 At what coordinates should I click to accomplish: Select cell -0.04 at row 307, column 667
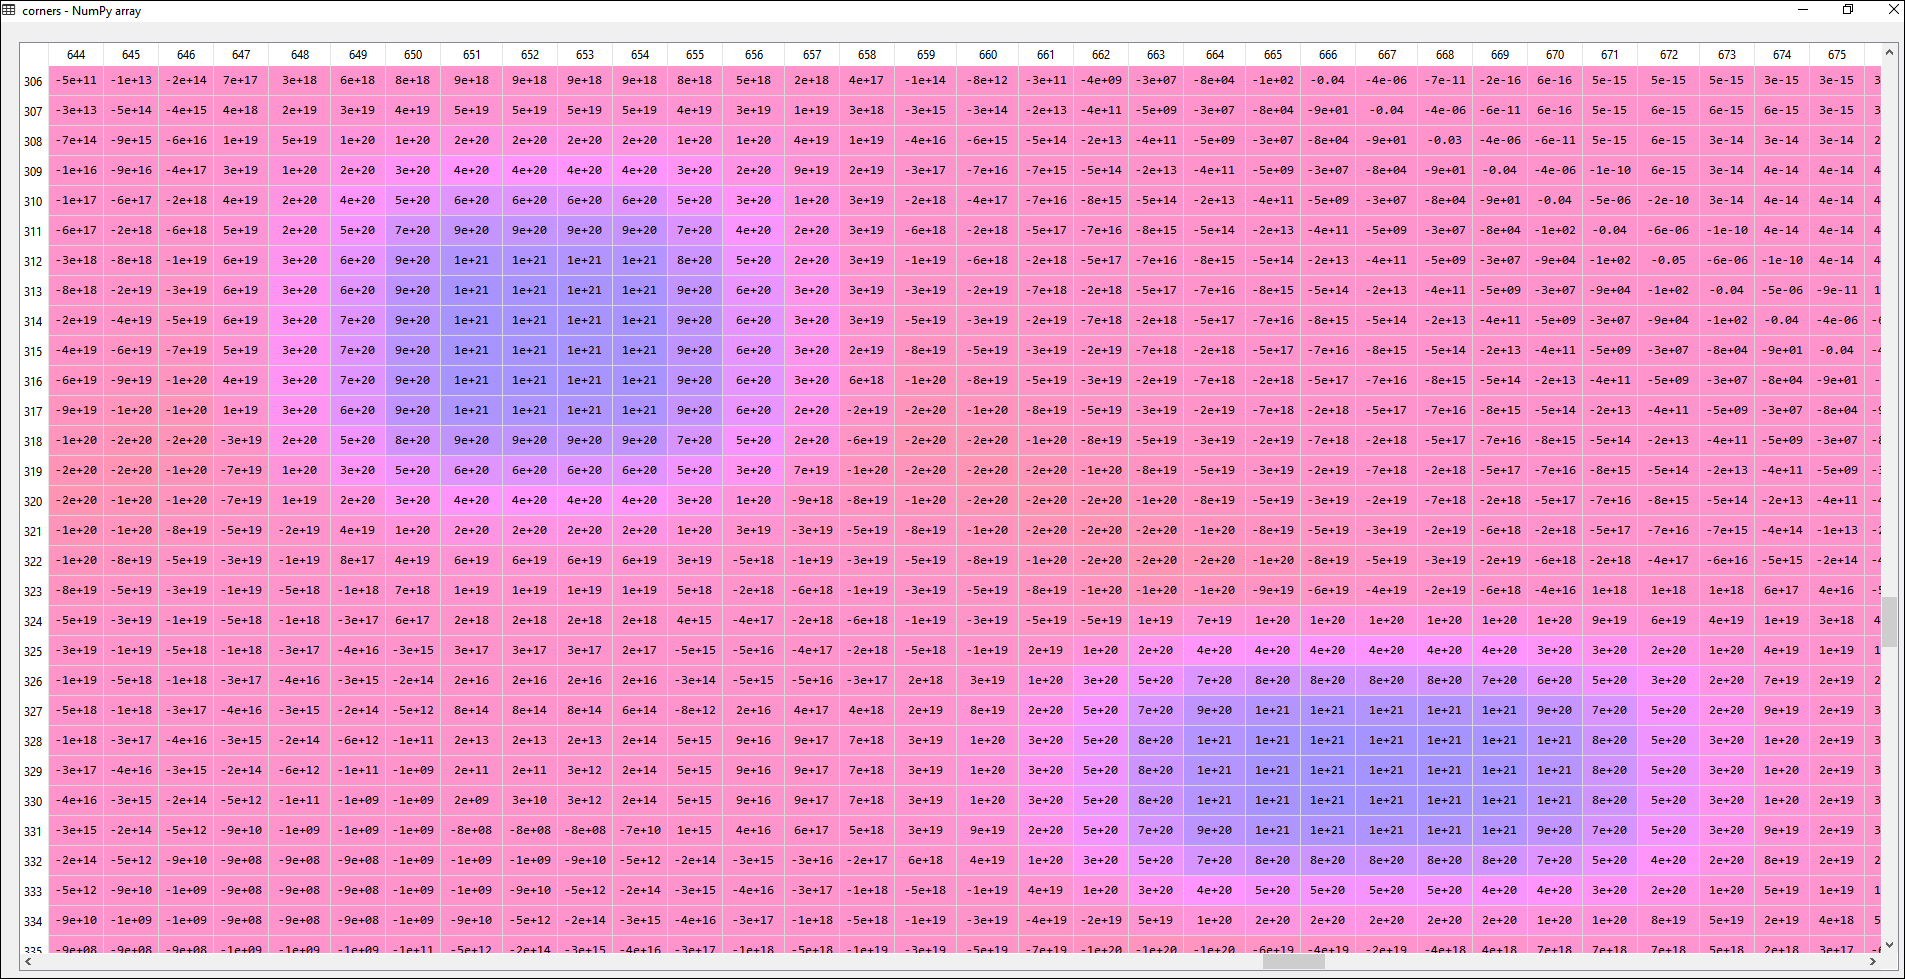[1387, 110]
